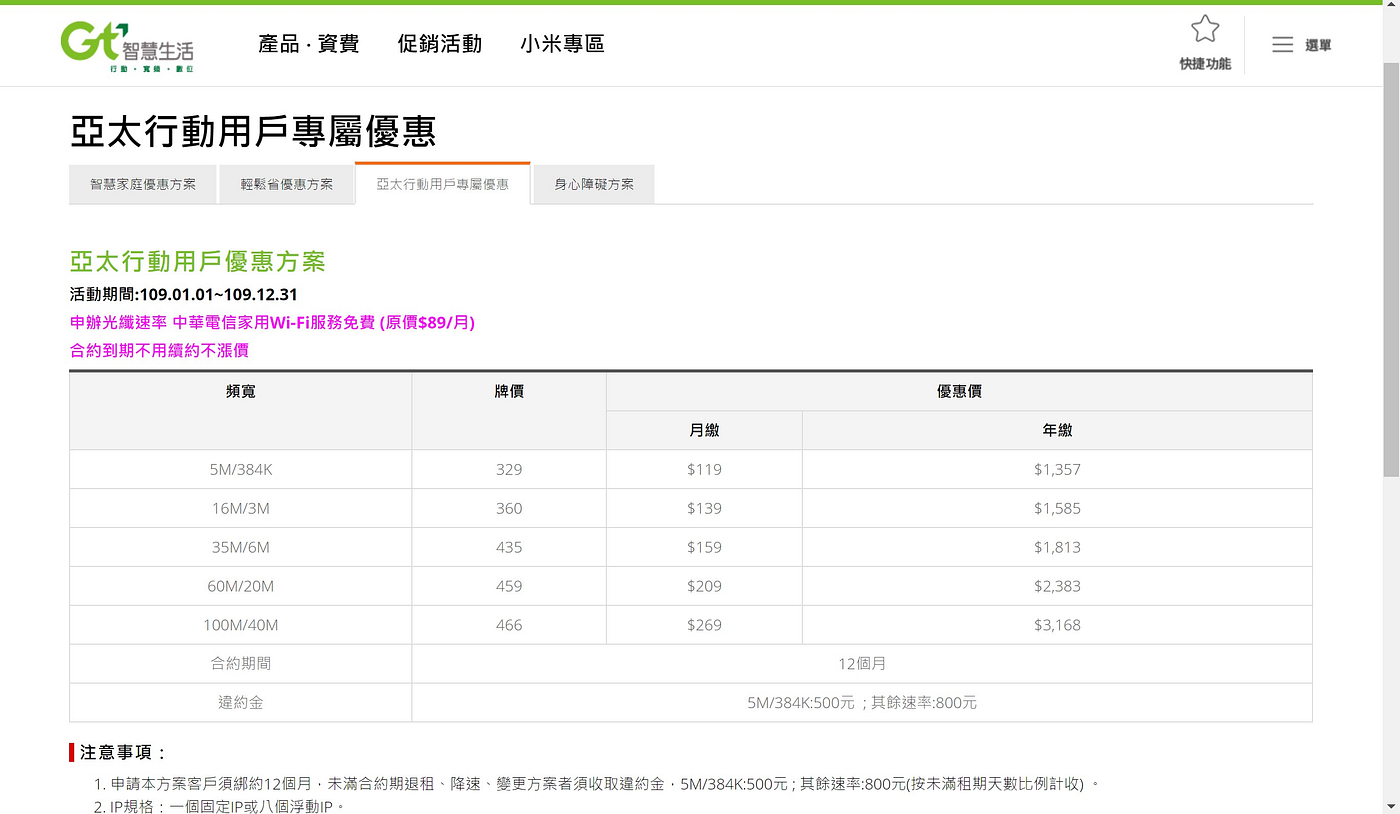Click the 5M/384K:500元 penalty cell
Image resolution: width=1400 pixels, height=814 pixels.
862,703
